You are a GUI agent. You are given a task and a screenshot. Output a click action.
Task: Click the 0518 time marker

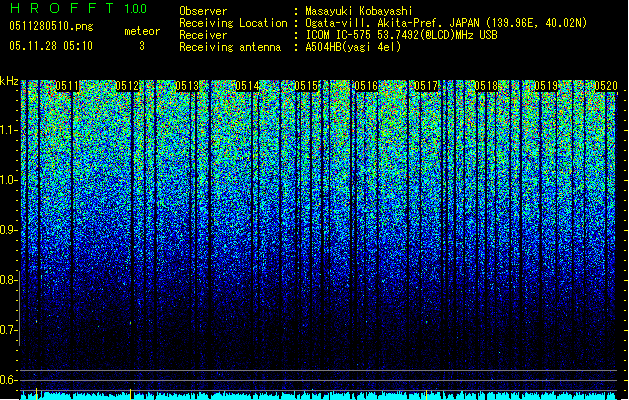pyautogui.click(x=486, y=86)
